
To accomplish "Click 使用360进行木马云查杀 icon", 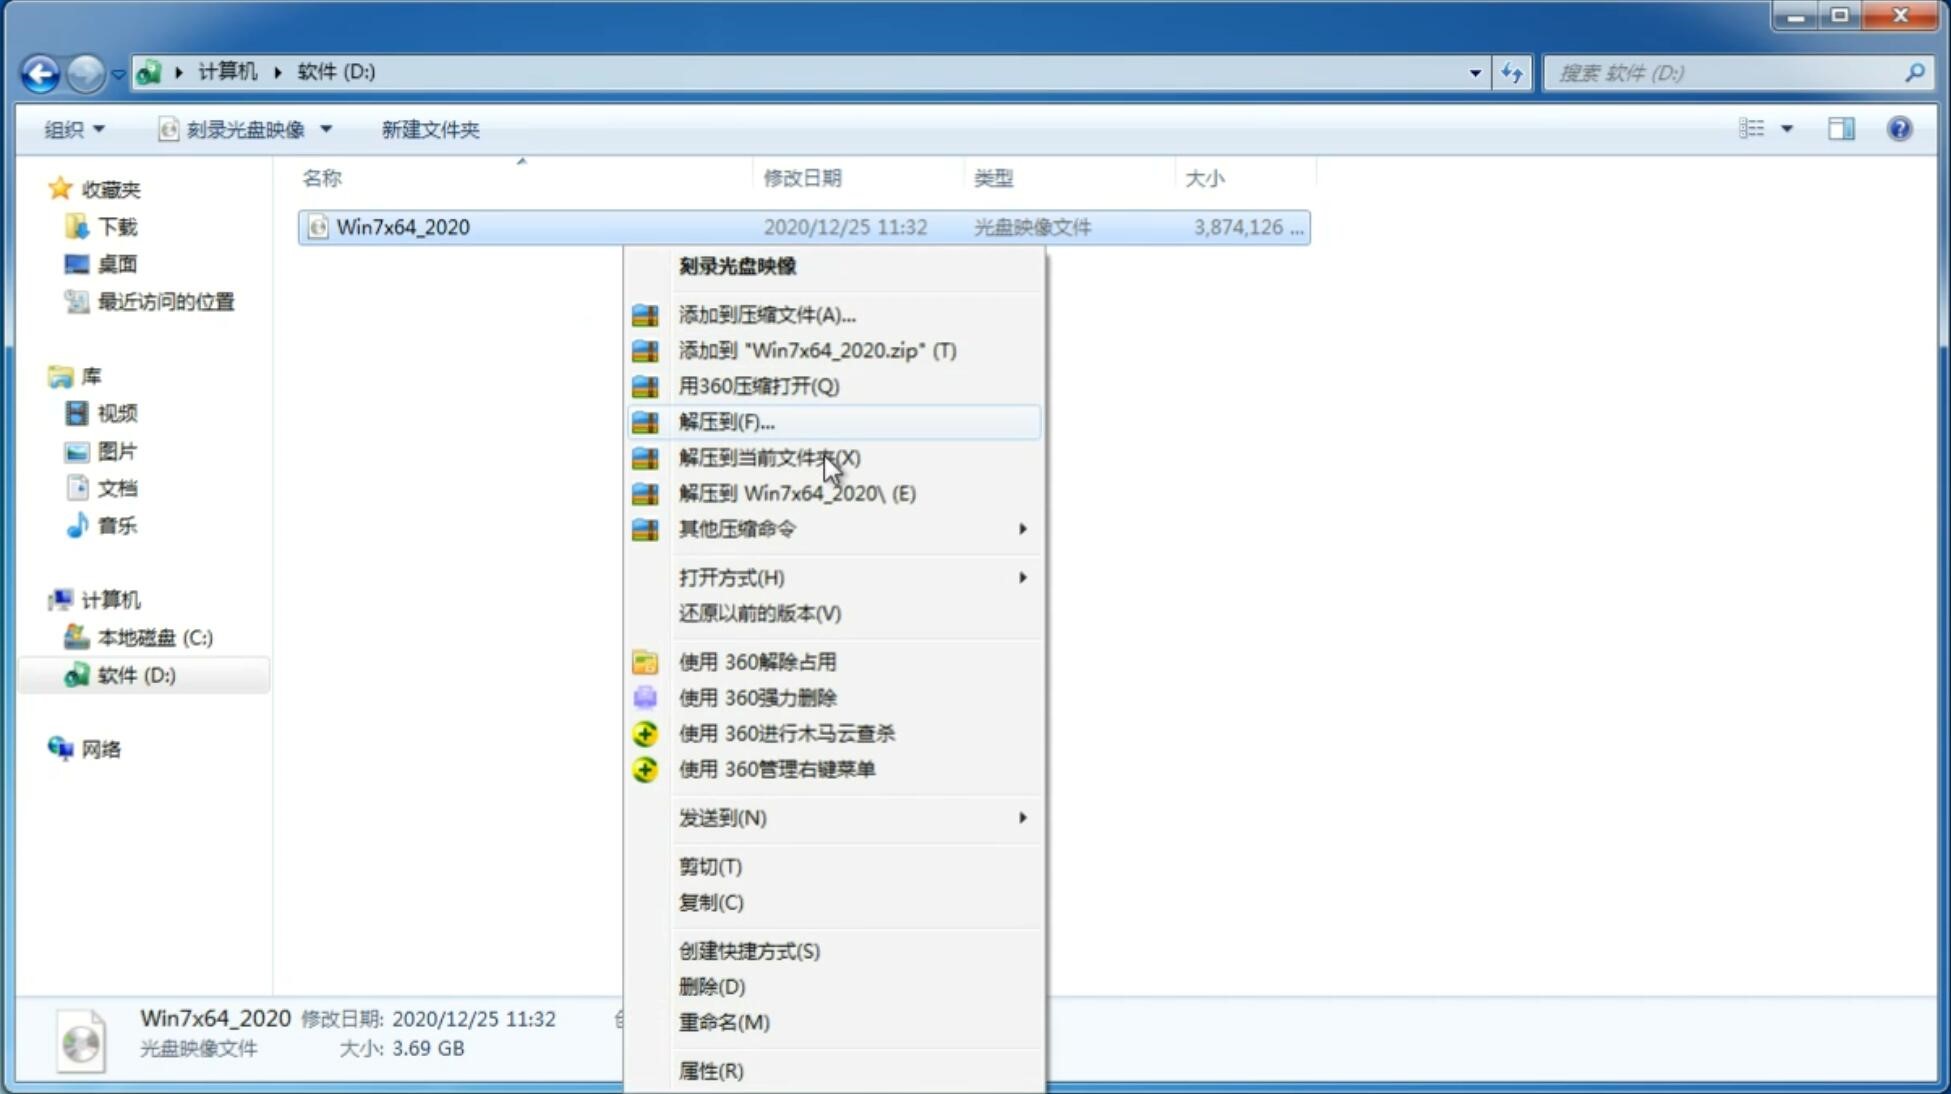I will (x=645, y=733).
